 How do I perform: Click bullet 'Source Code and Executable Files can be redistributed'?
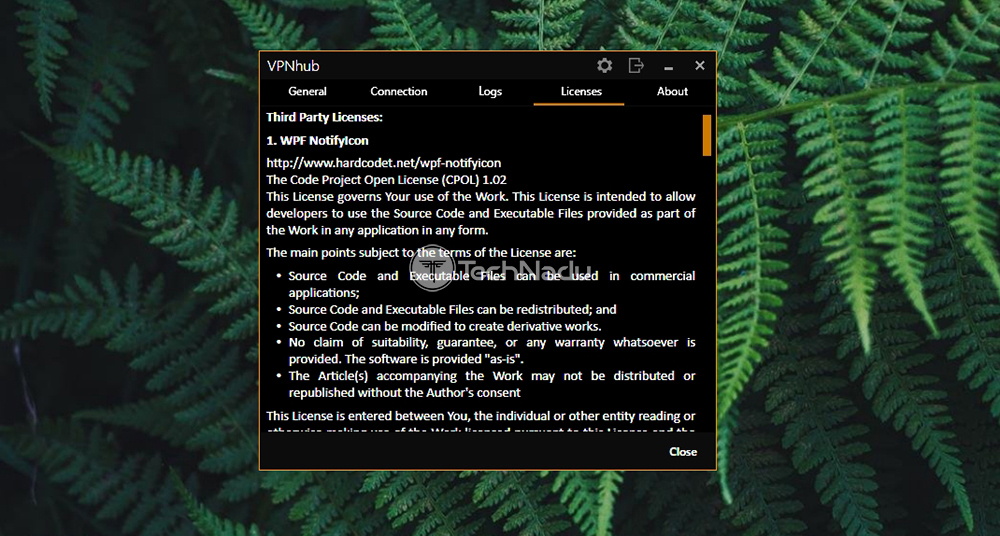(x=452, y=309)
